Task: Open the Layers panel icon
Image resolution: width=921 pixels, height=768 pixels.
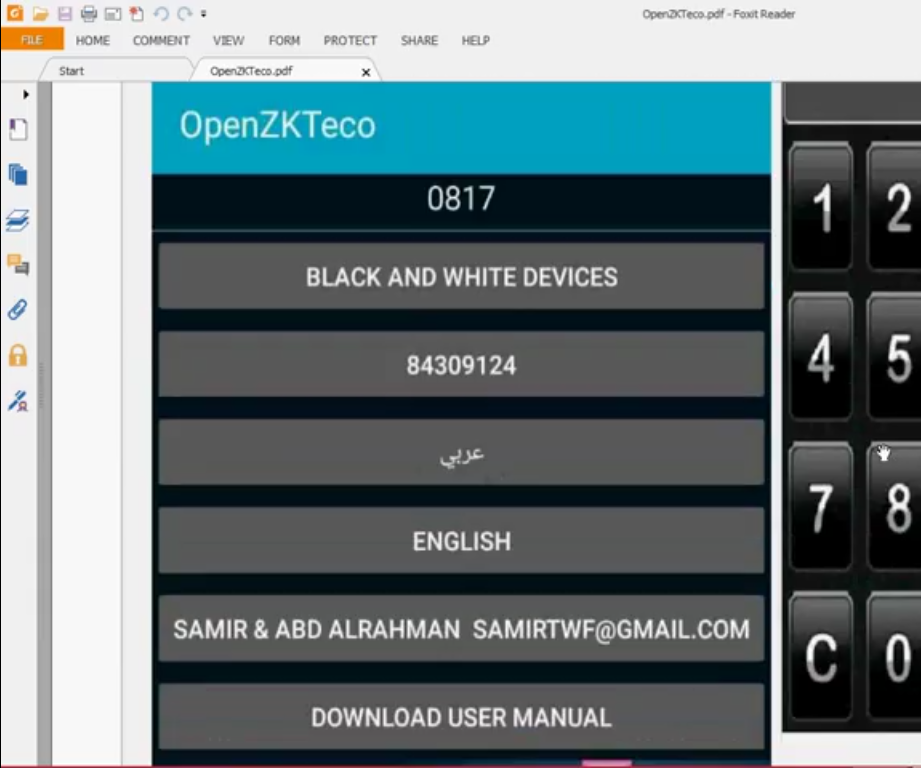Action: pyautogui.click(x=18, y=220)
